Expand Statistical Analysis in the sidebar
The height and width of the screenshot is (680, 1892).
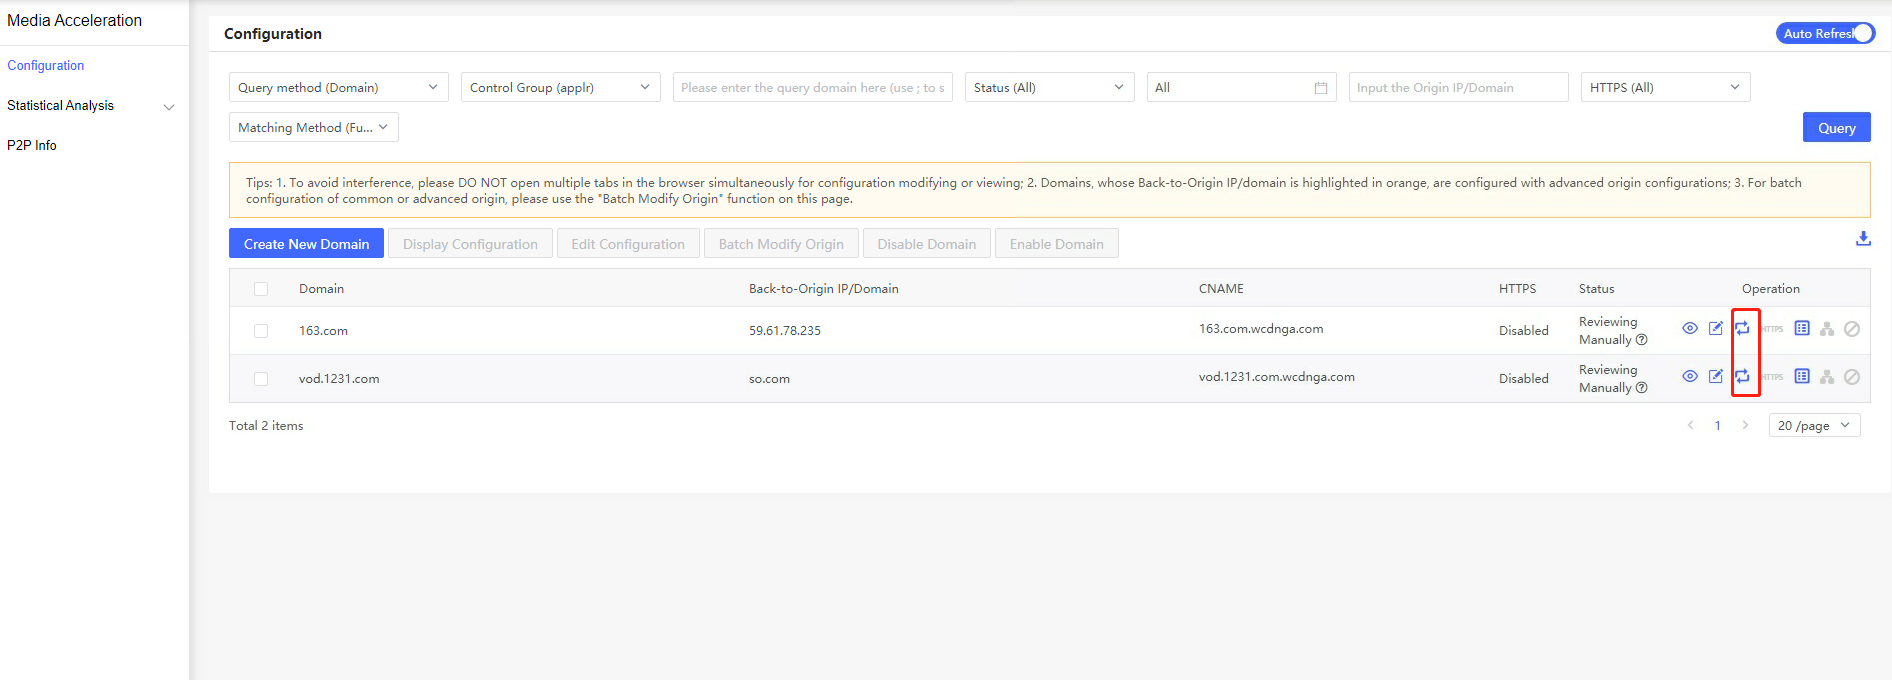click(x=90, y=106)
